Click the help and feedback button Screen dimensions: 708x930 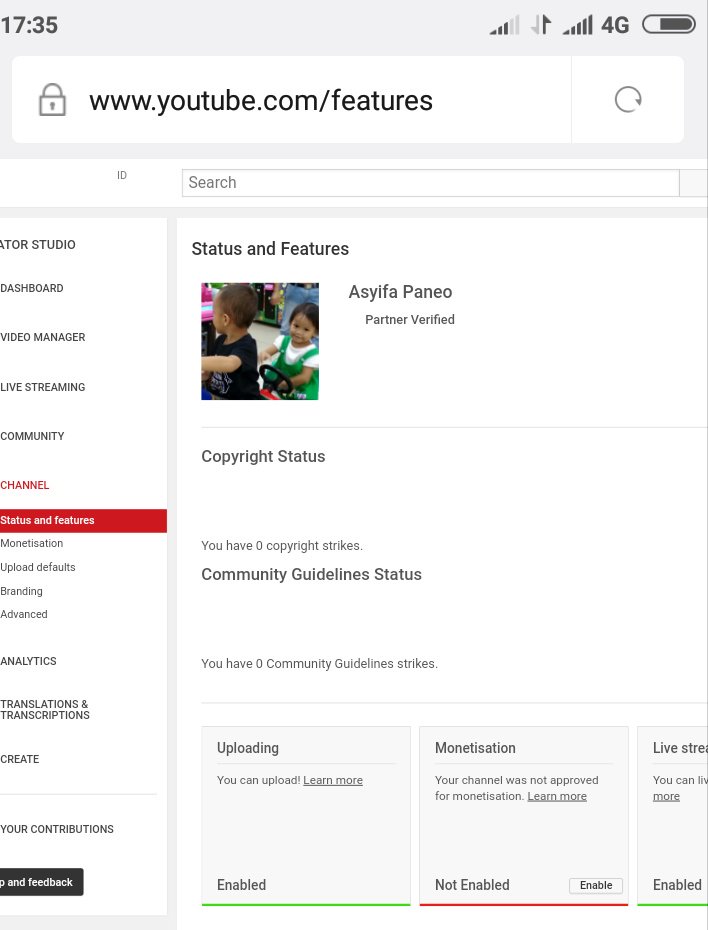(x=40, y=882)
